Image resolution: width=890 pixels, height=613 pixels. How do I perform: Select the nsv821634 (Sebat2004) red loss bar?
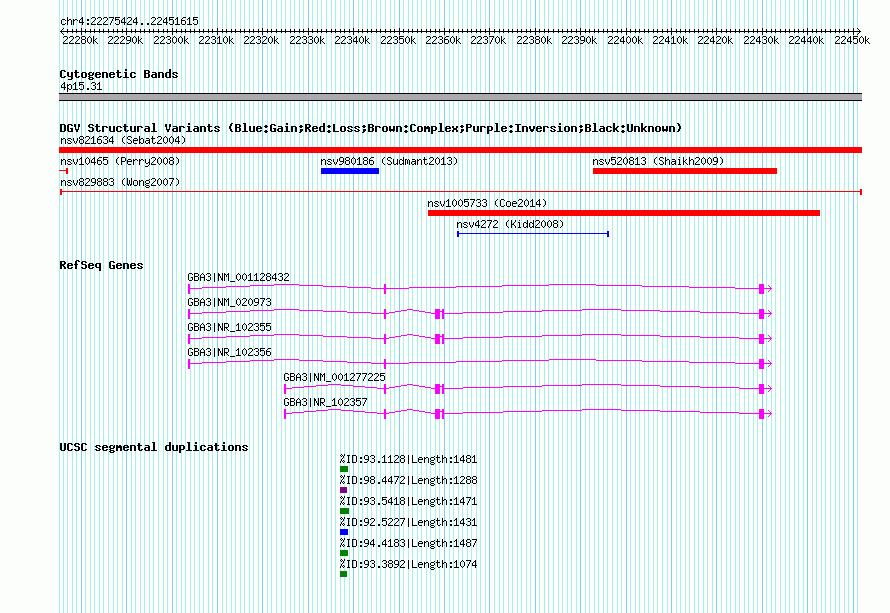(x=460, y=150)
